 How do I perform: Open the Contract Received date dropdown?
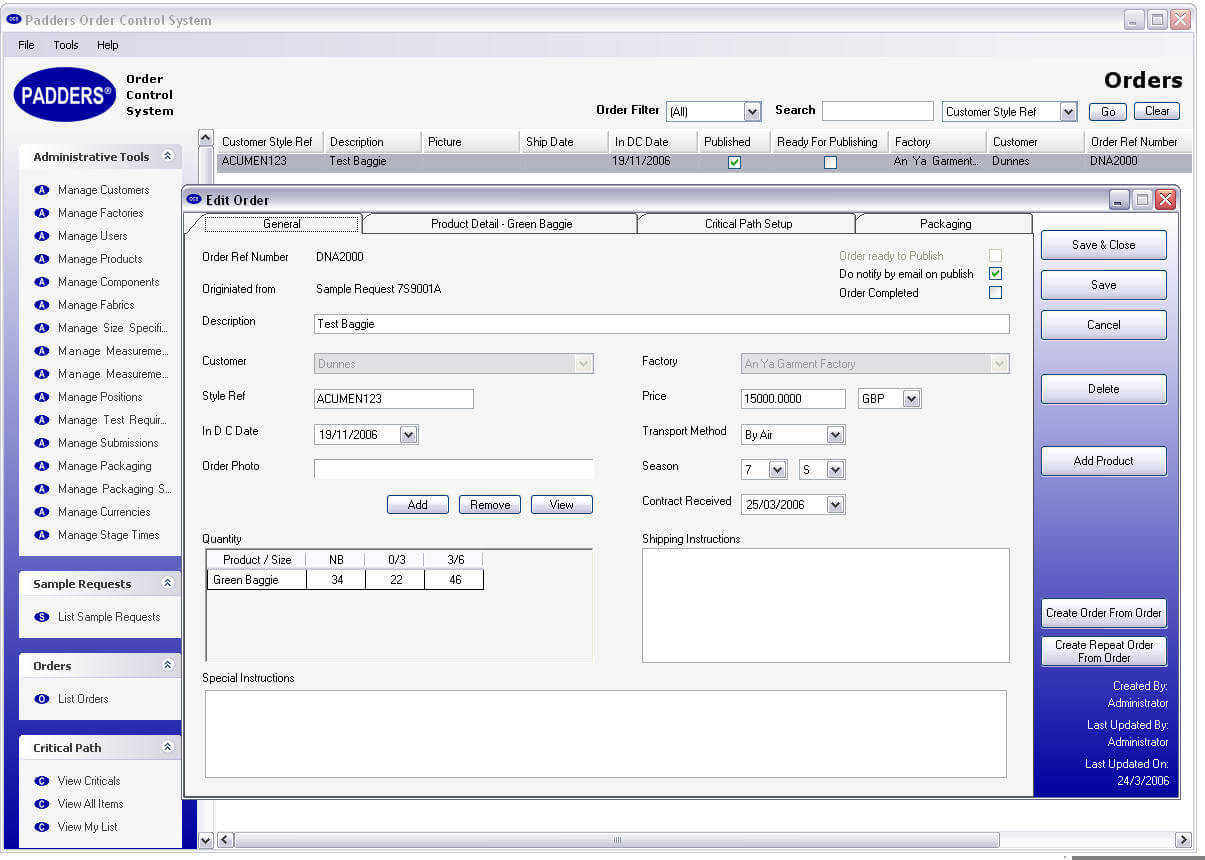click(x=835, y=505)
